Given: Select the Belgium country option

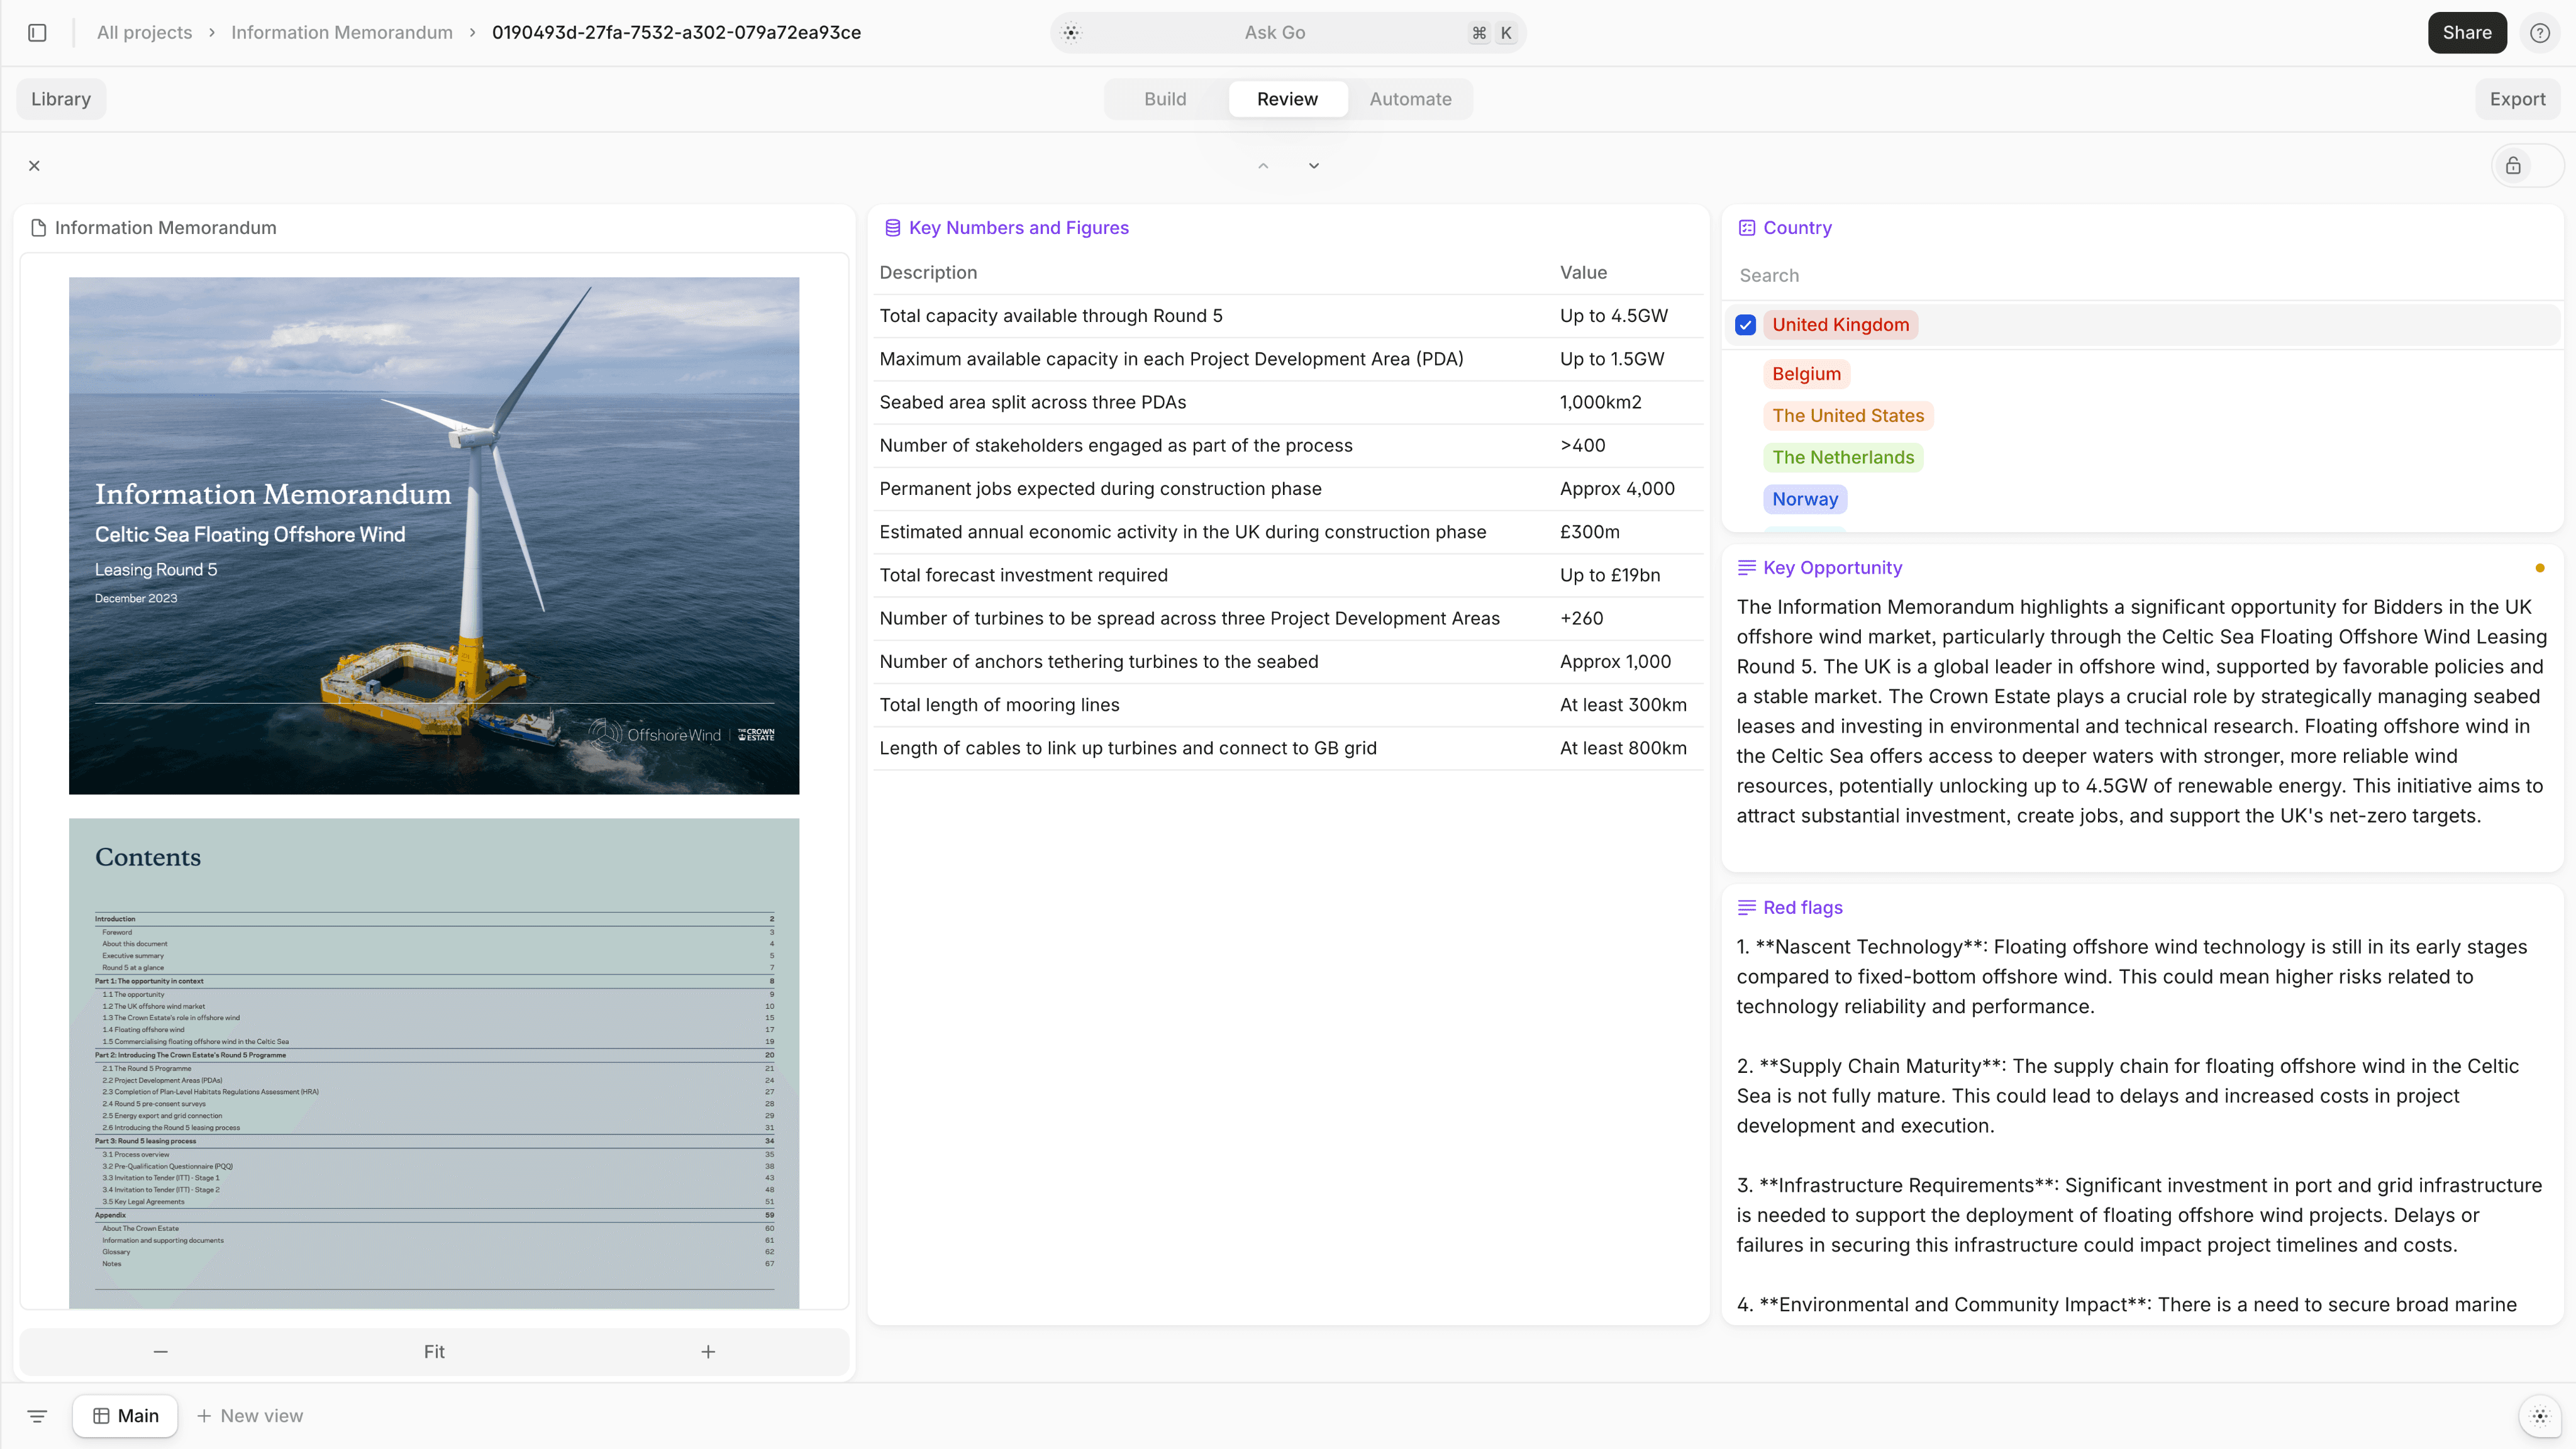Looking at the screenshot, I should [1806, 374].
